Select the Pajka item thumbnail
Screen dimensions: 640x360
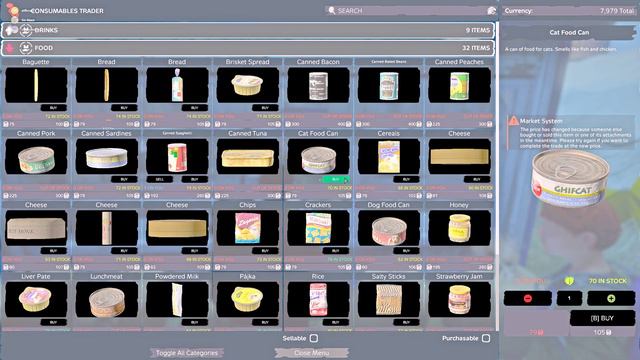(x=247, y=299)
